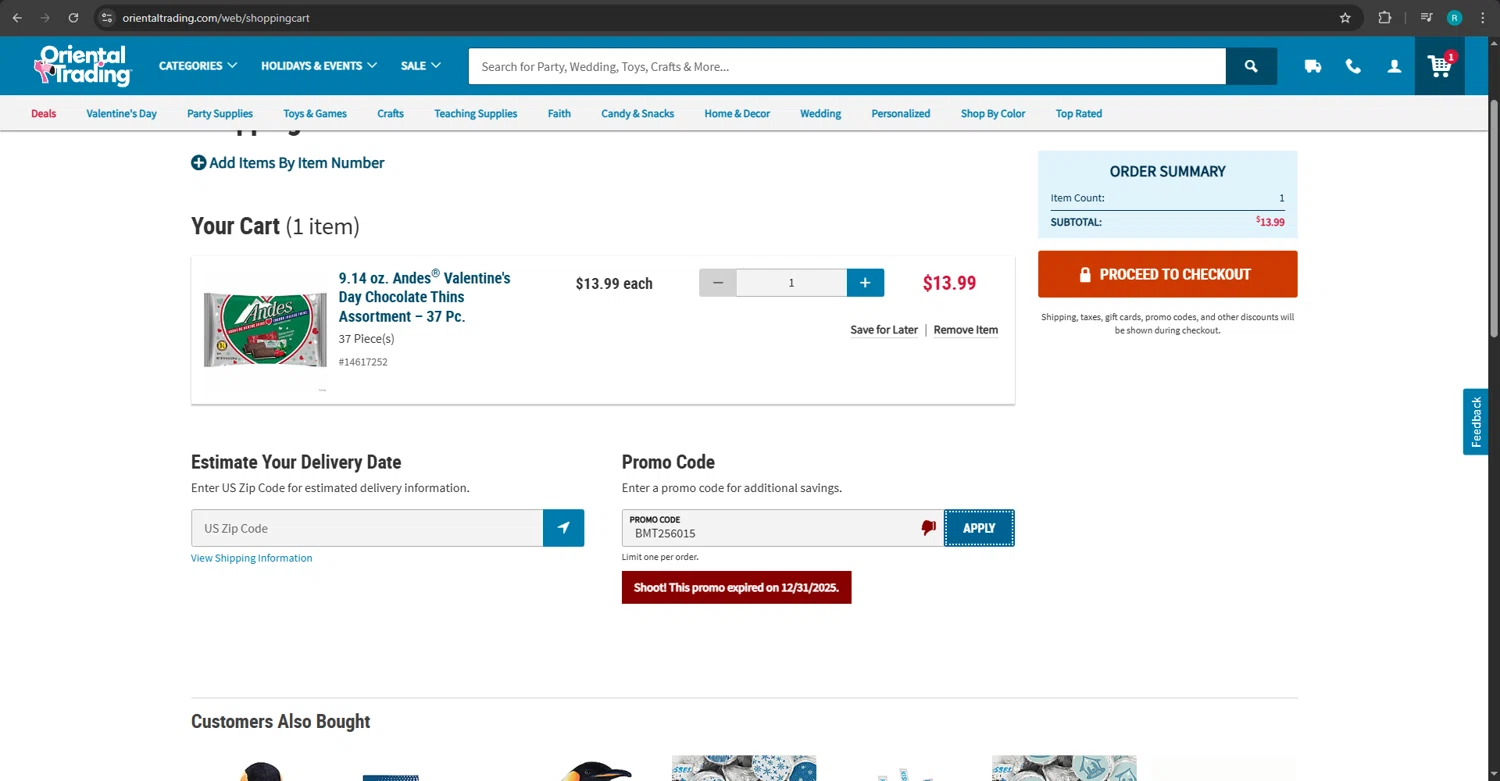Viewport: 1500px width, 781px height.
Task: Increase quantity with the plus button
Action: pyautogui.click(x=865, y=283)
